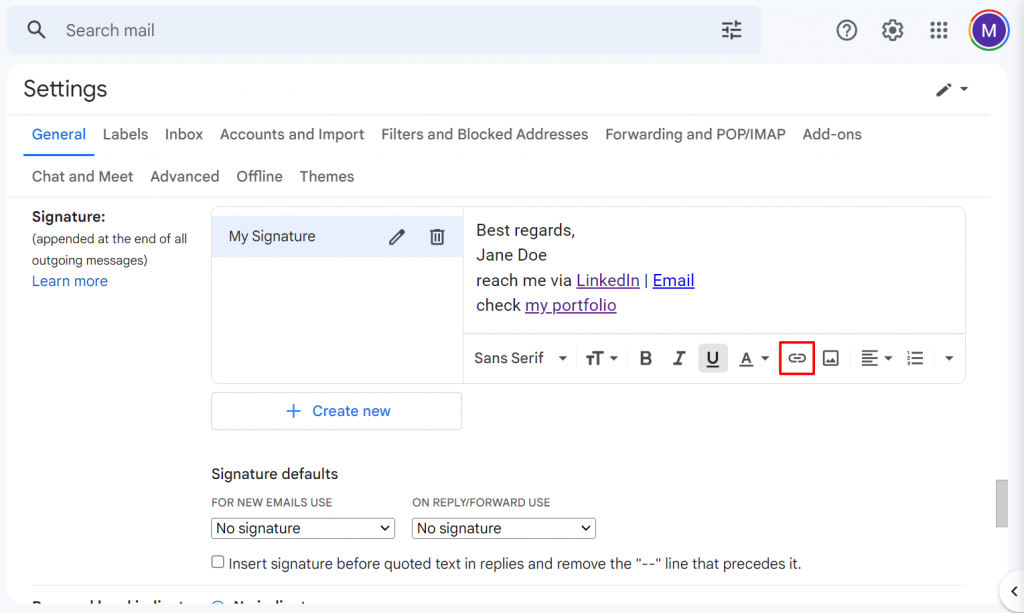Open the numbered list option

point(915,358)
